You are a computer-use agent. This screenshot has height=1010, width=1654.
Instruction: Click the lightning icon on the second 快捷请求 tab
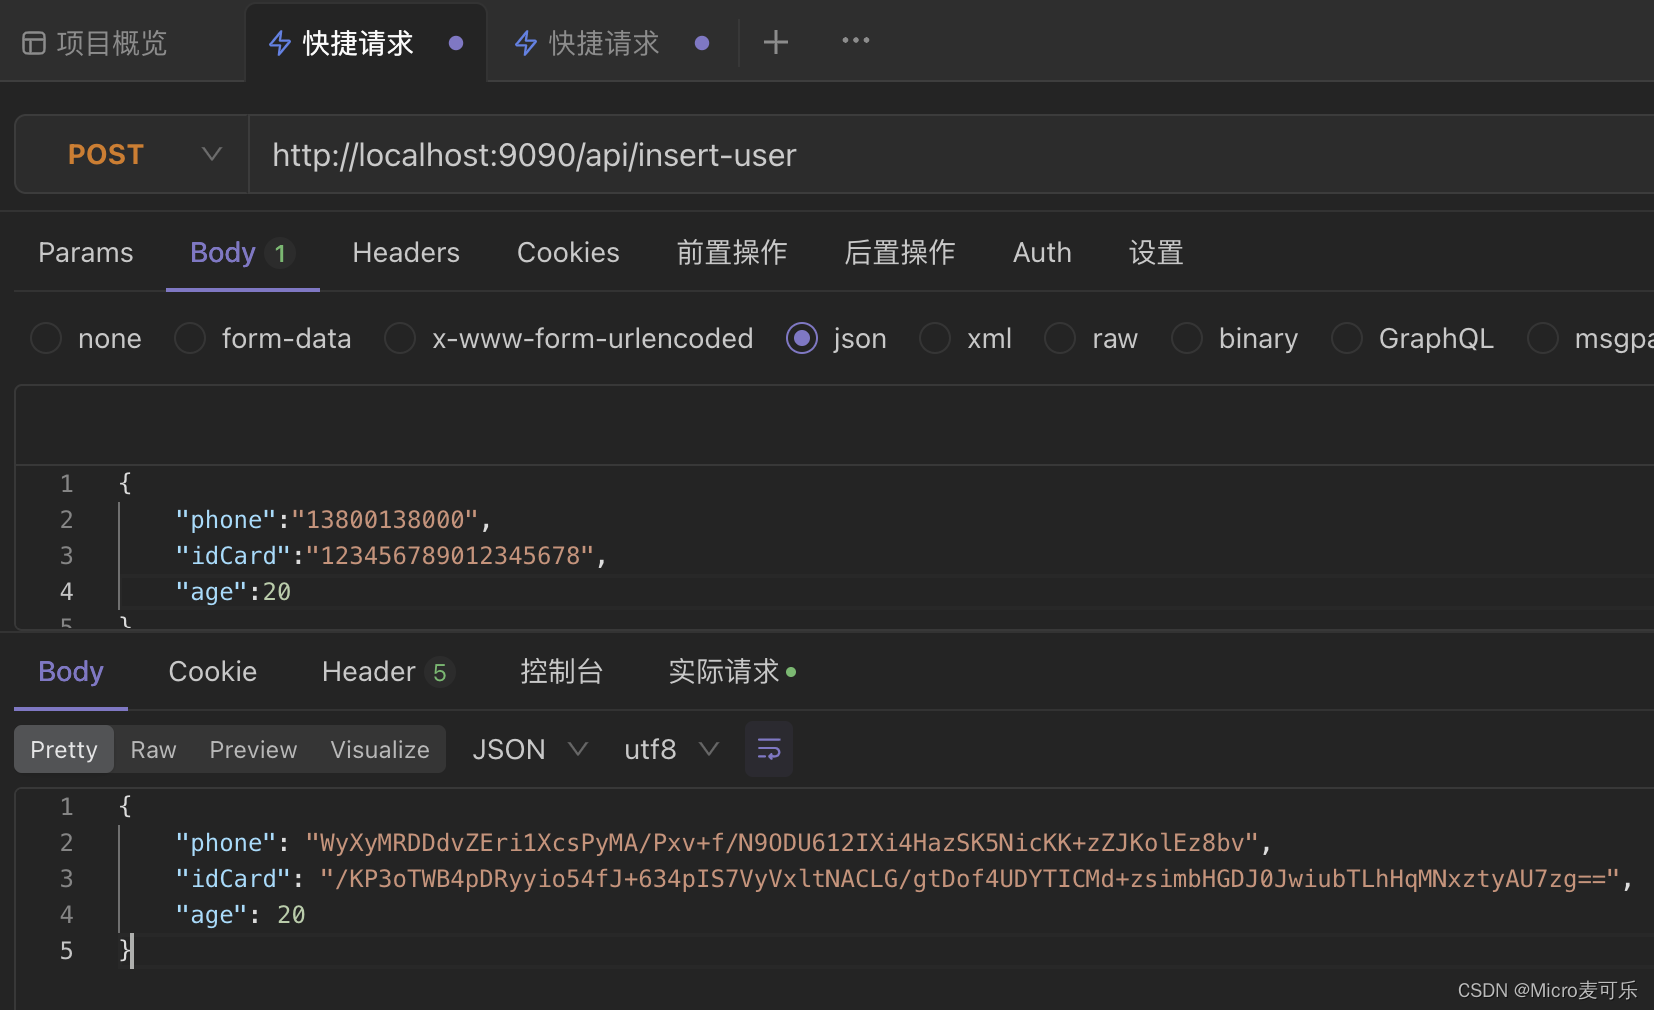[x=526, y=43]
